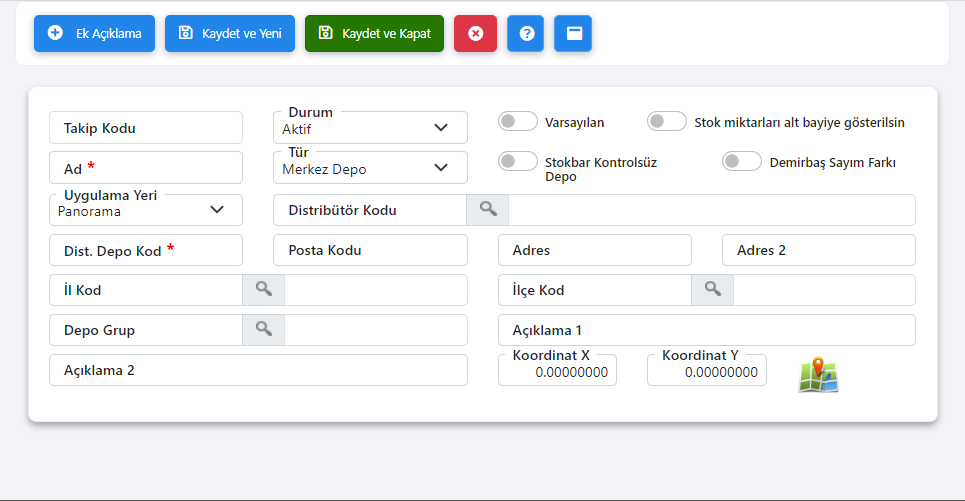Click Kaydet ve Kapat button
This screenshot has height=501, width=965.
[x=374, y=33]
